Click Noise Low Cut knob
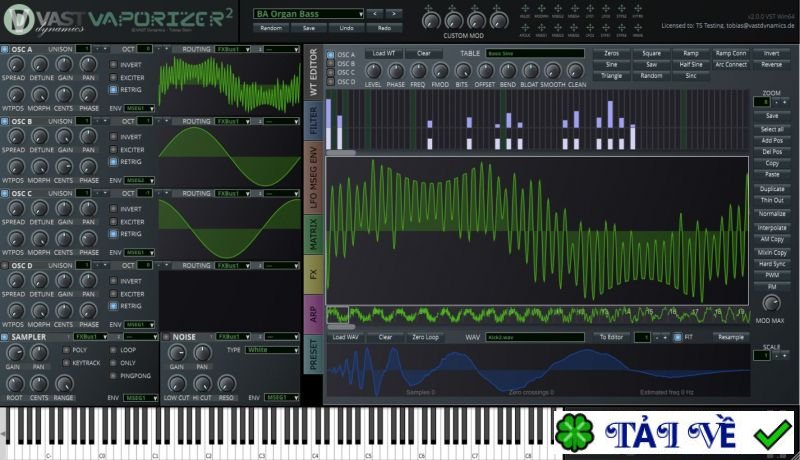800x460 pixels. [177, 384]
